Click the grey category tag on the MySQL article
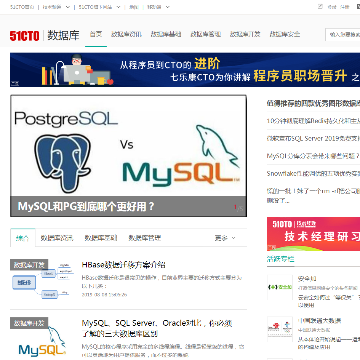This screenshot has width=360, height=360. coord(29,323)
